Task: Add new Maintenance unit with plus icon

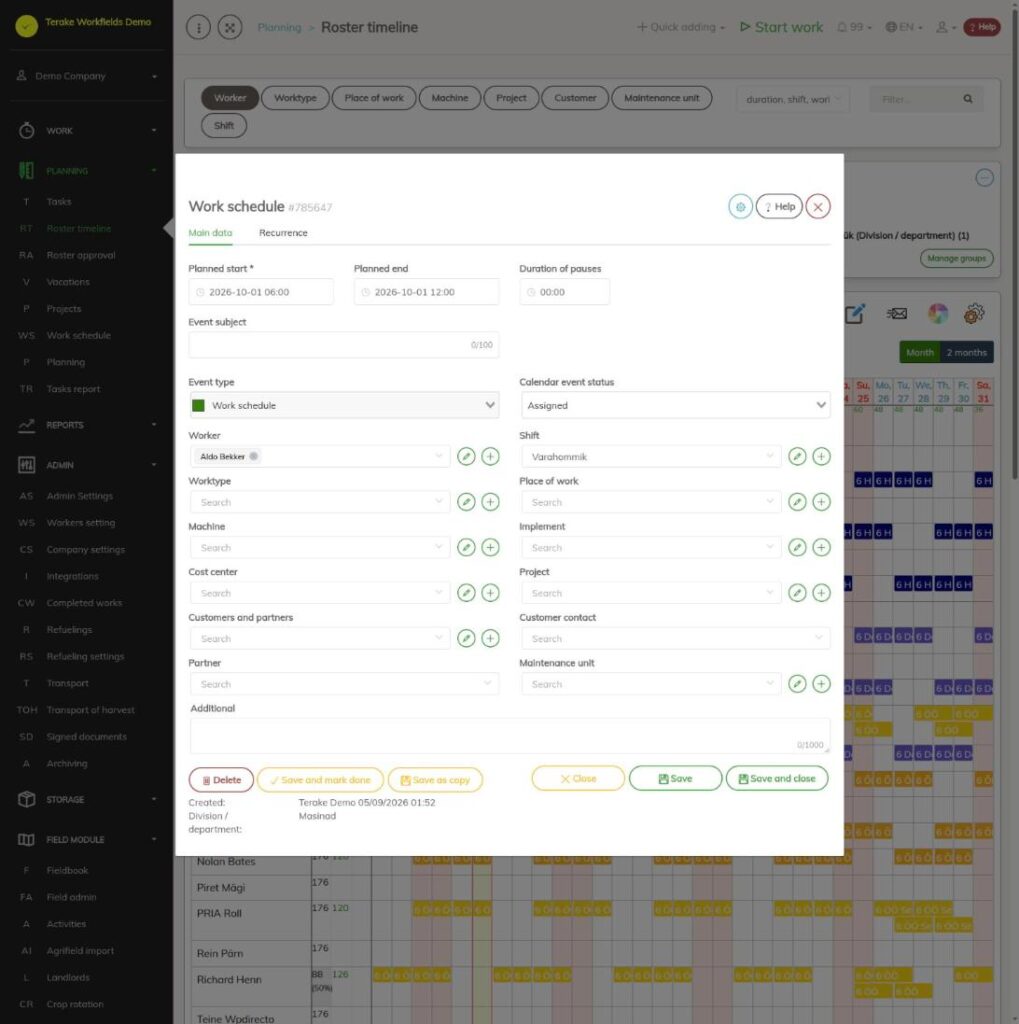Action: [822, 684]
